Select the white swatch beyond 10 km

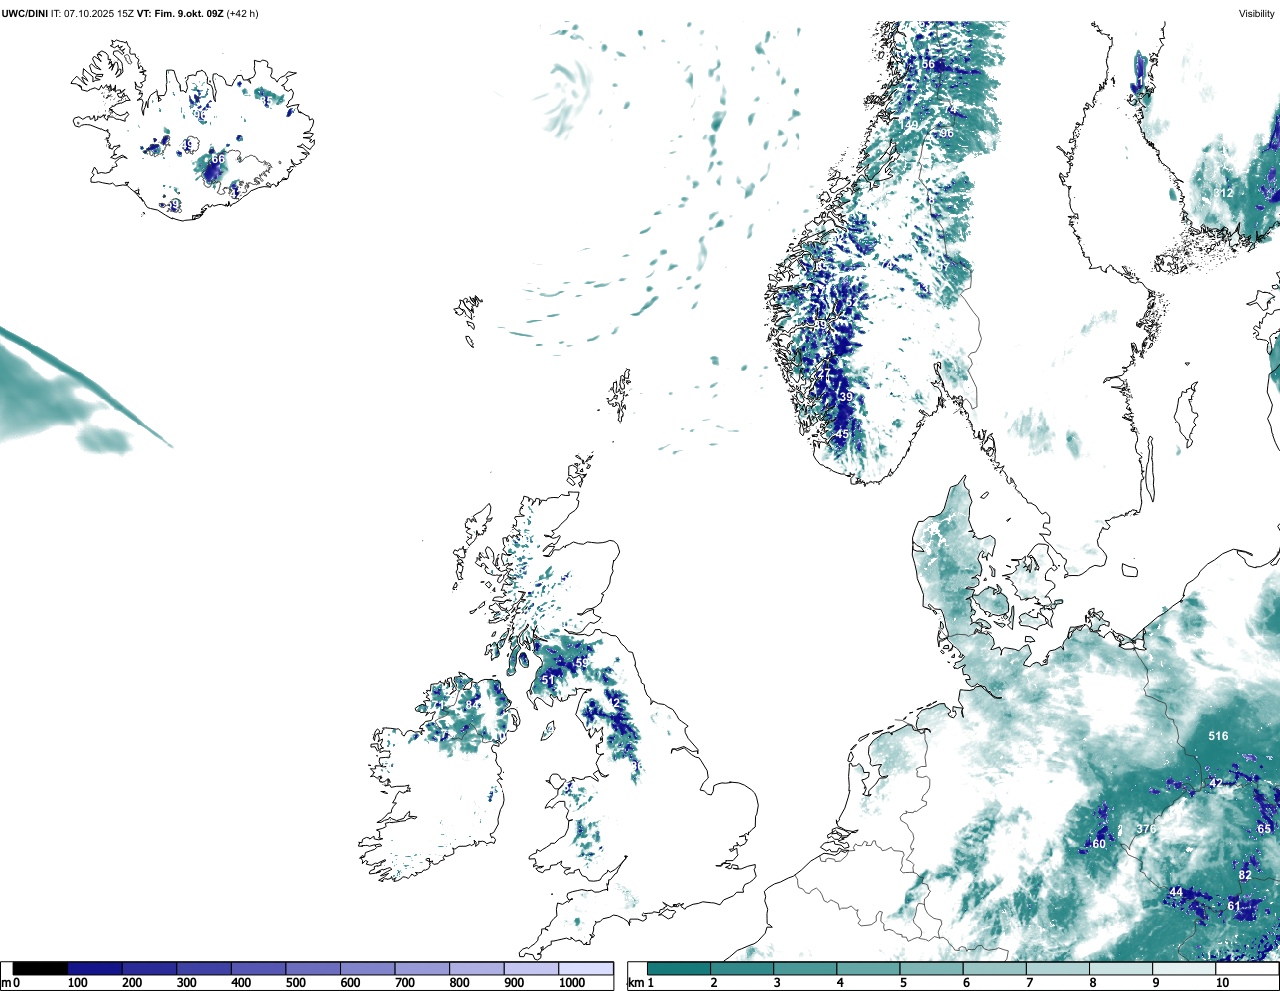1247,969
